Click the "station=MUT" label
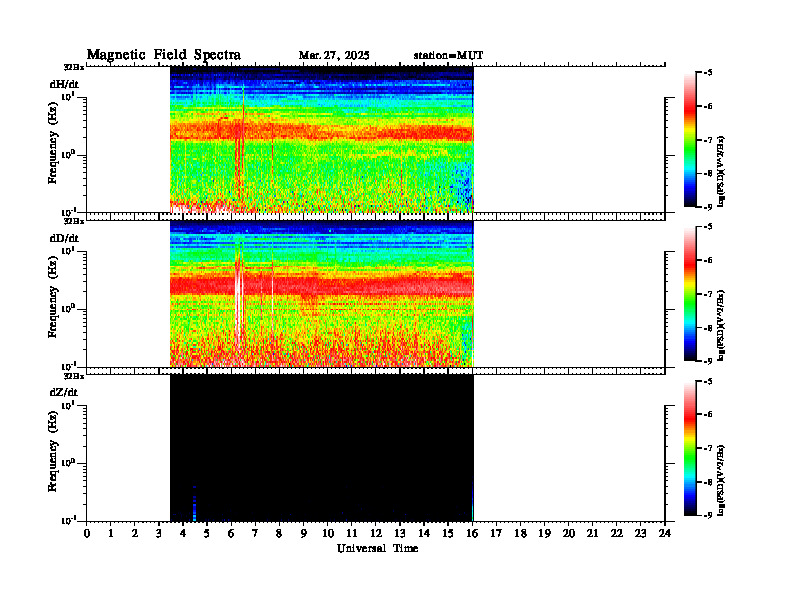792x612 pixels. point(448,56)
